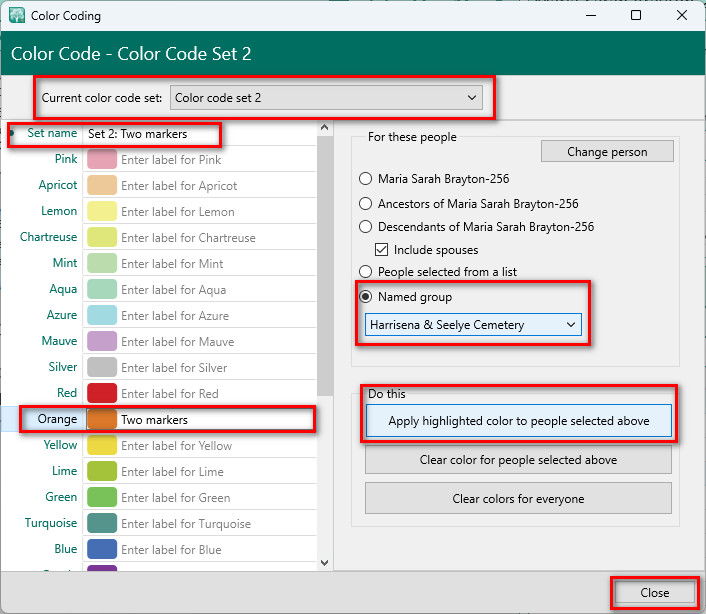Click Clear color for people selected above
The width and height of the screenshot is (706, 614).
click(x=518, y=460)
